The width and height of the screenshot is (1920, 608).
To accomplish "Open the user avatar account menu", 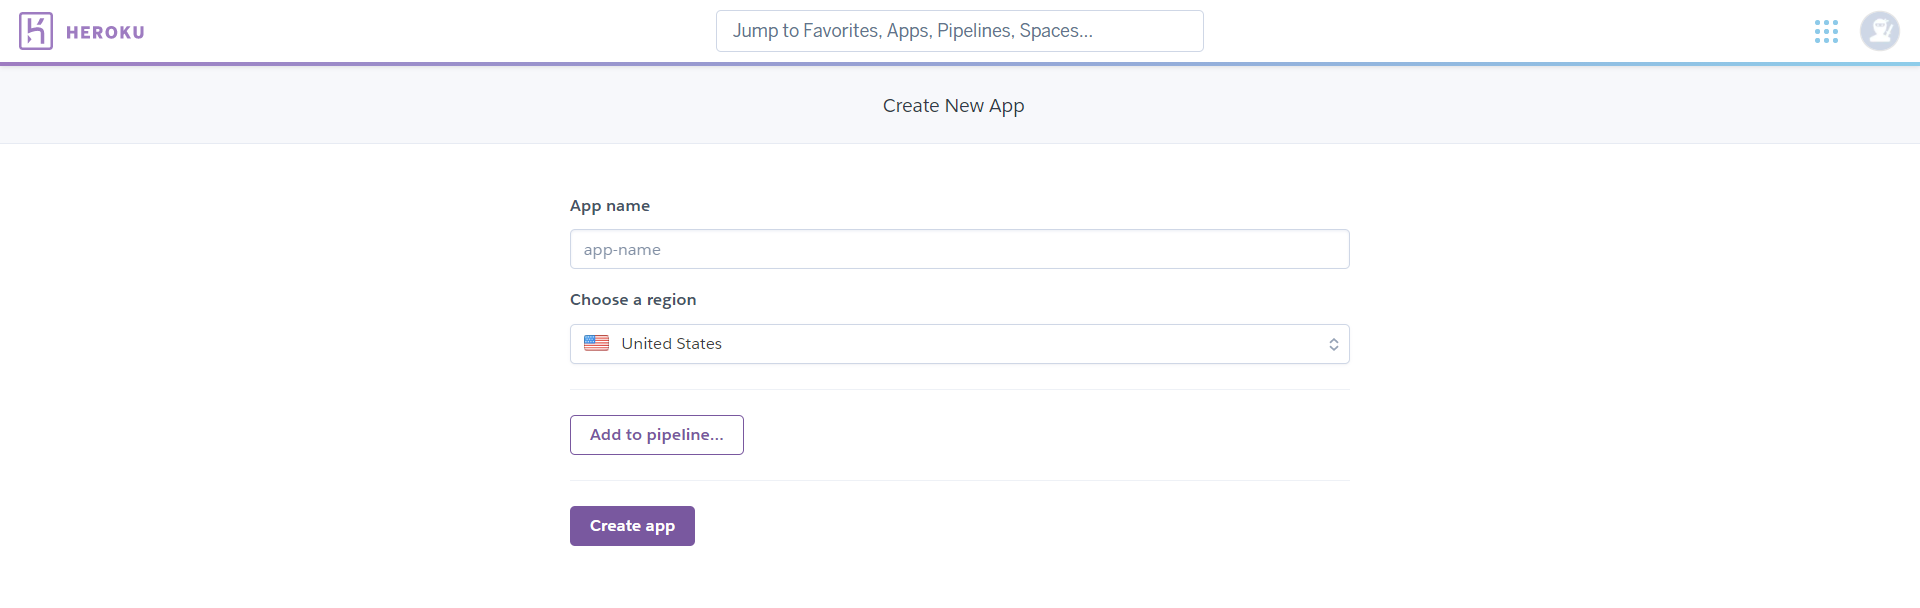I will point(1879,31).
